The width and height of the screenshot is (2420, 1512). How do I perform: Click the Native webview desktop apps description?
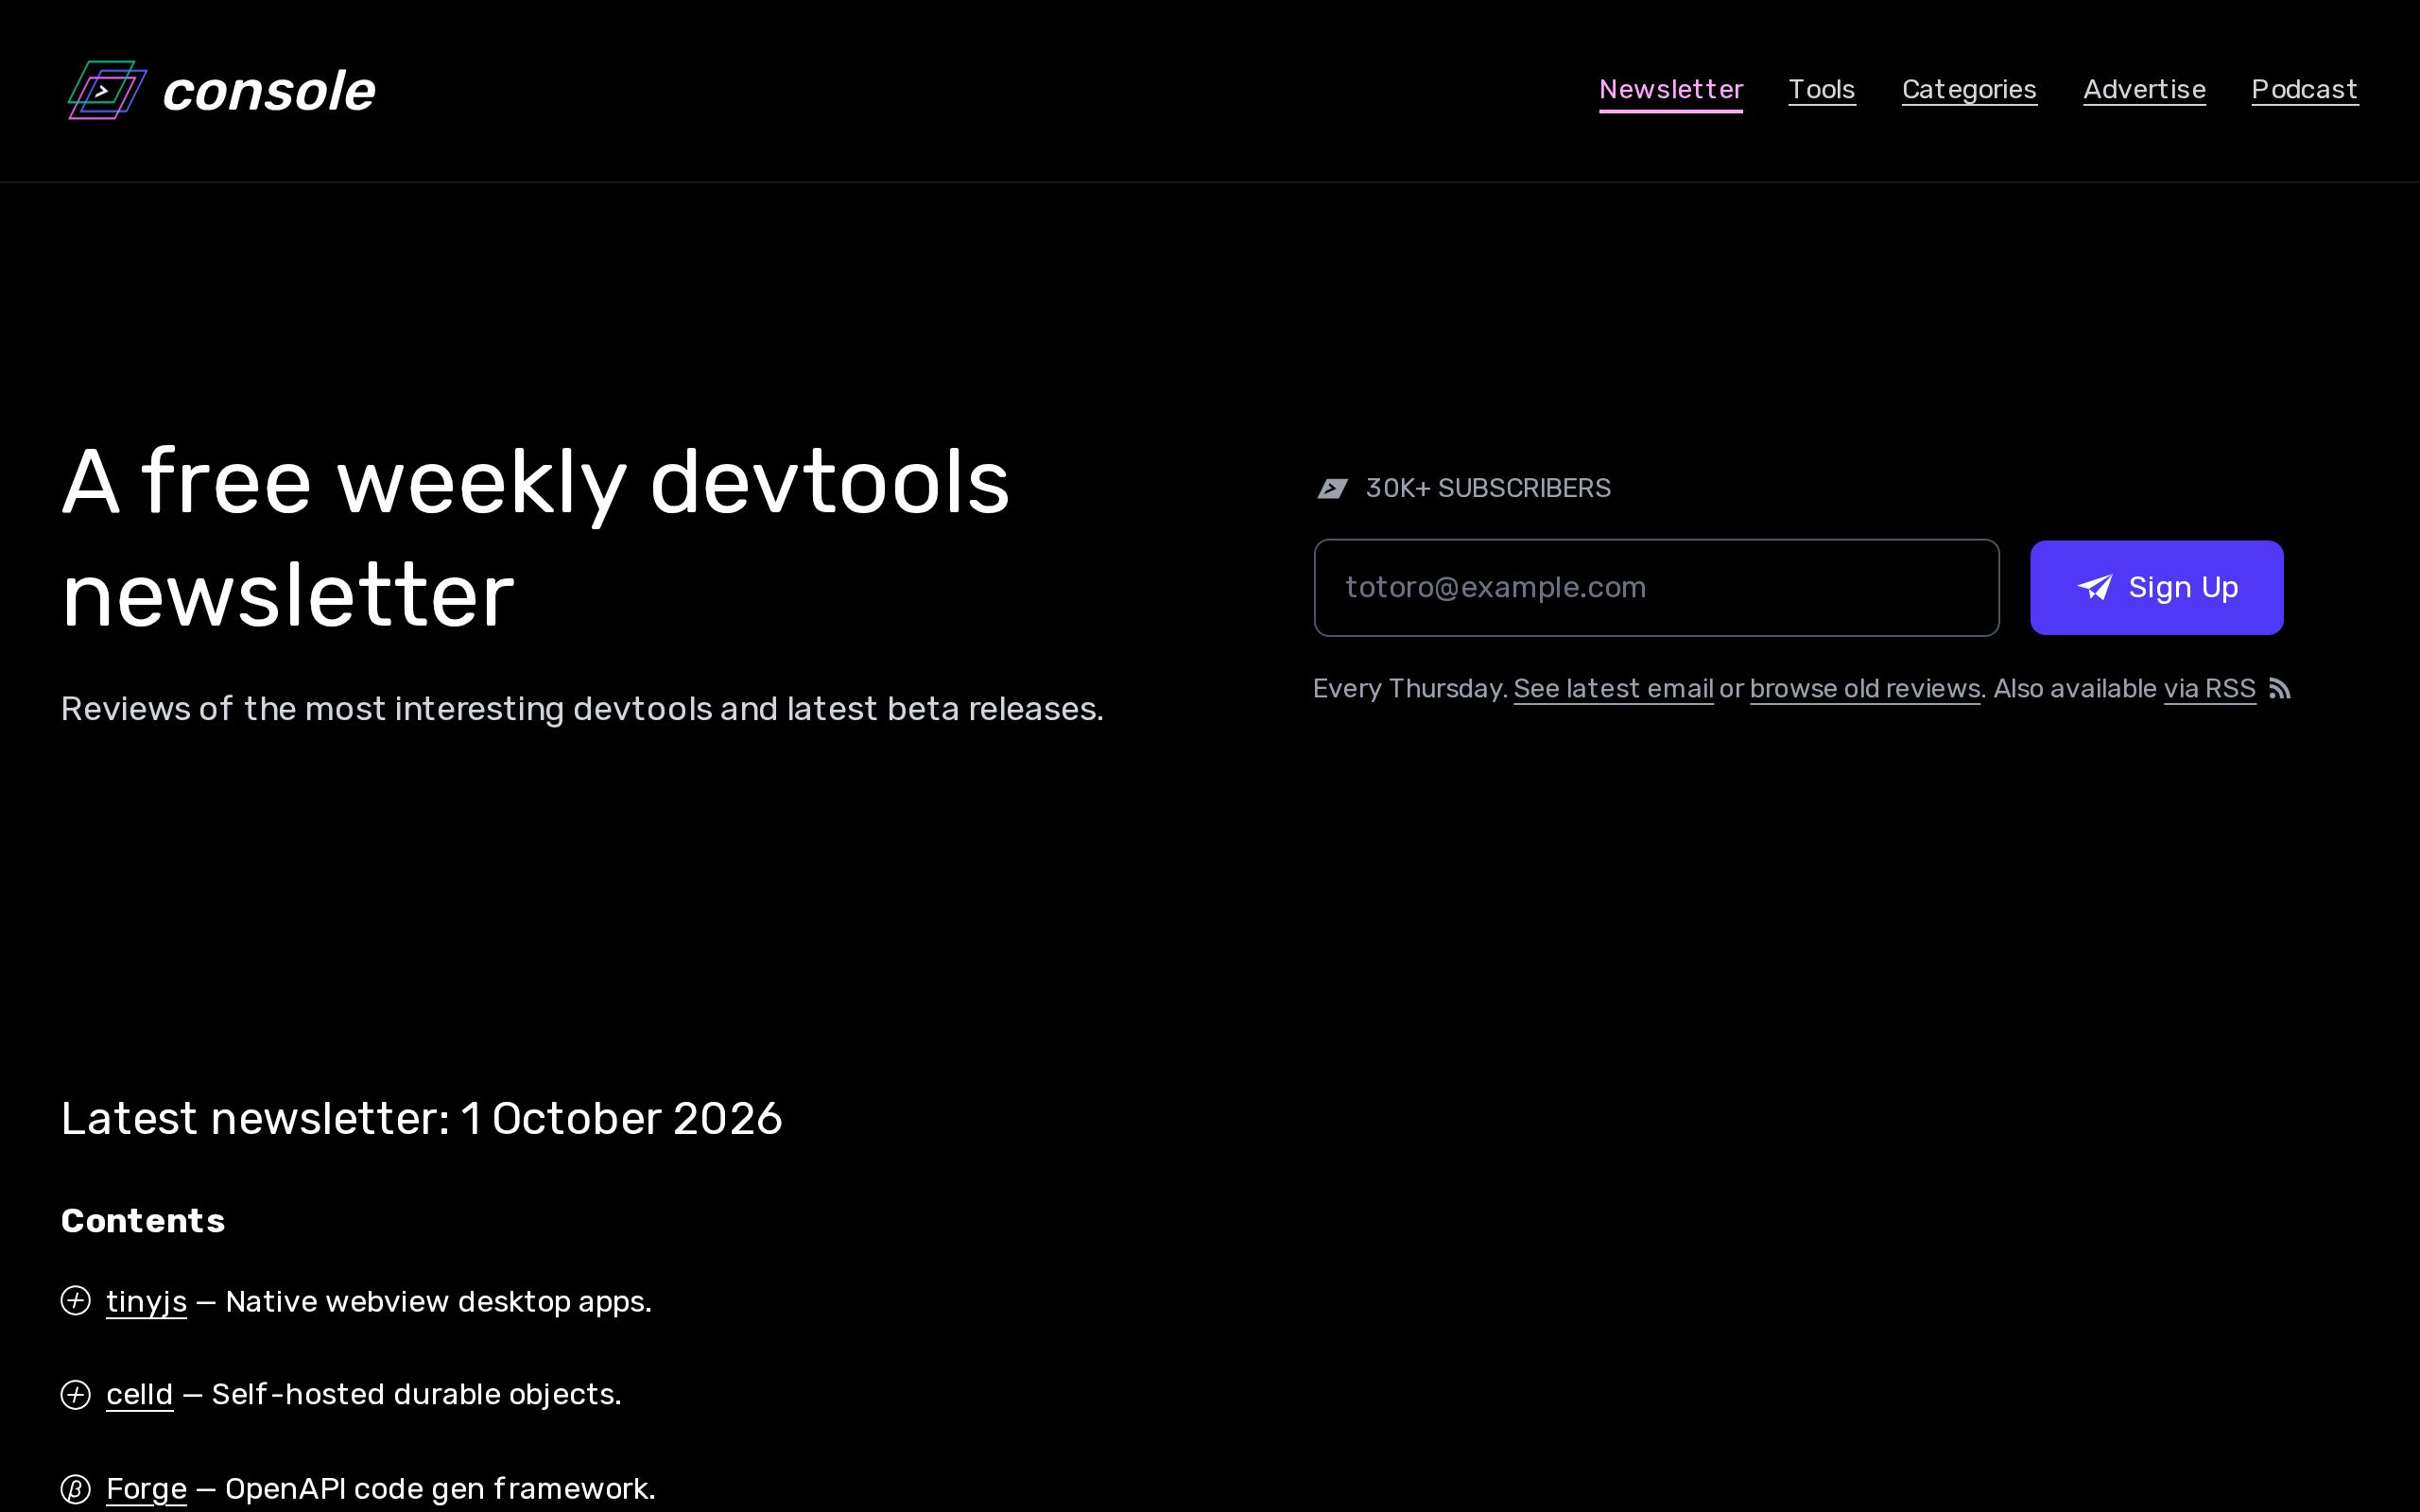coord(438,1301)
